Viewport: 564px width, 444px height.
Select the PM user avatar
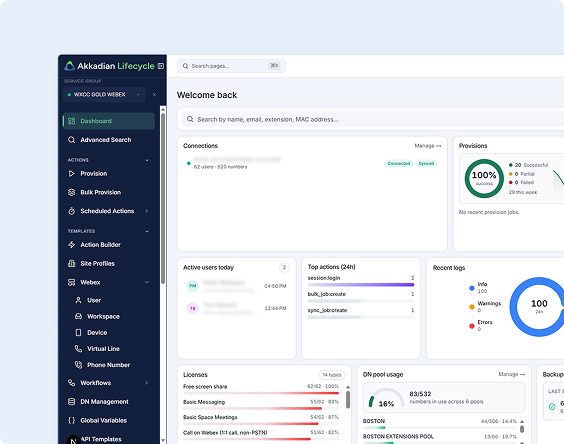pyautogui.click(x=193, y=286)
